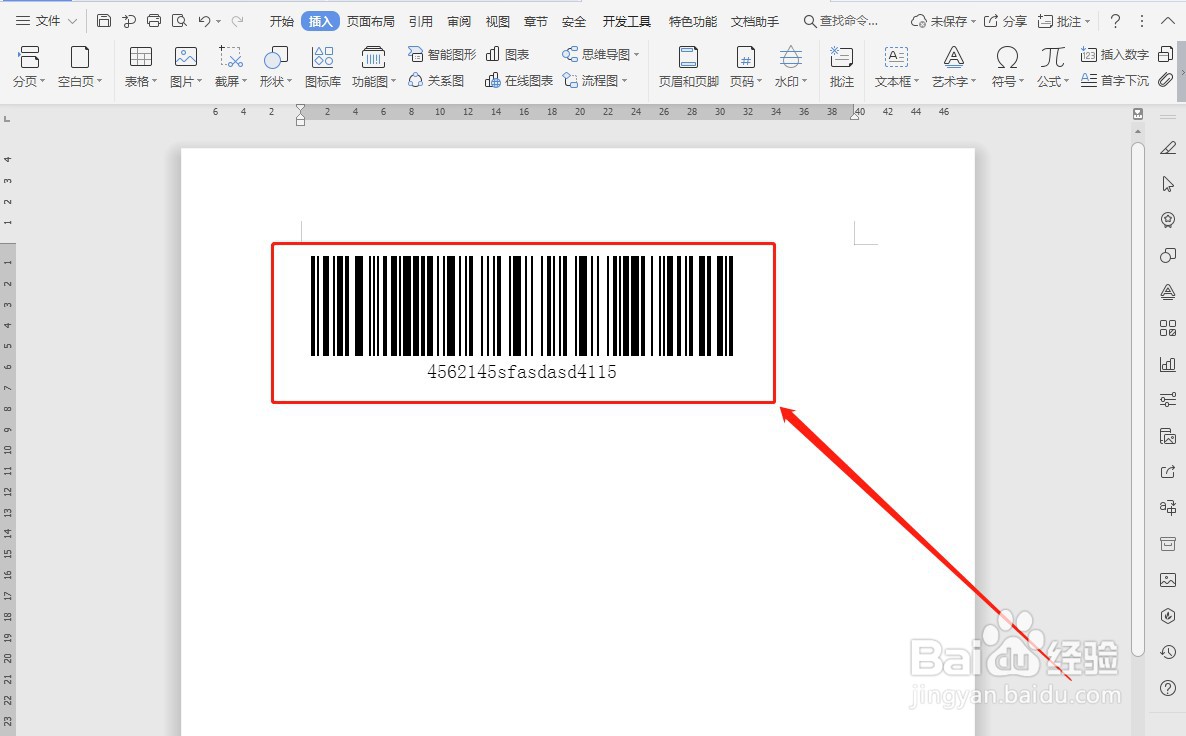Switch to the 章节 tab
1186x736 pixels.
tap(536, 21)
